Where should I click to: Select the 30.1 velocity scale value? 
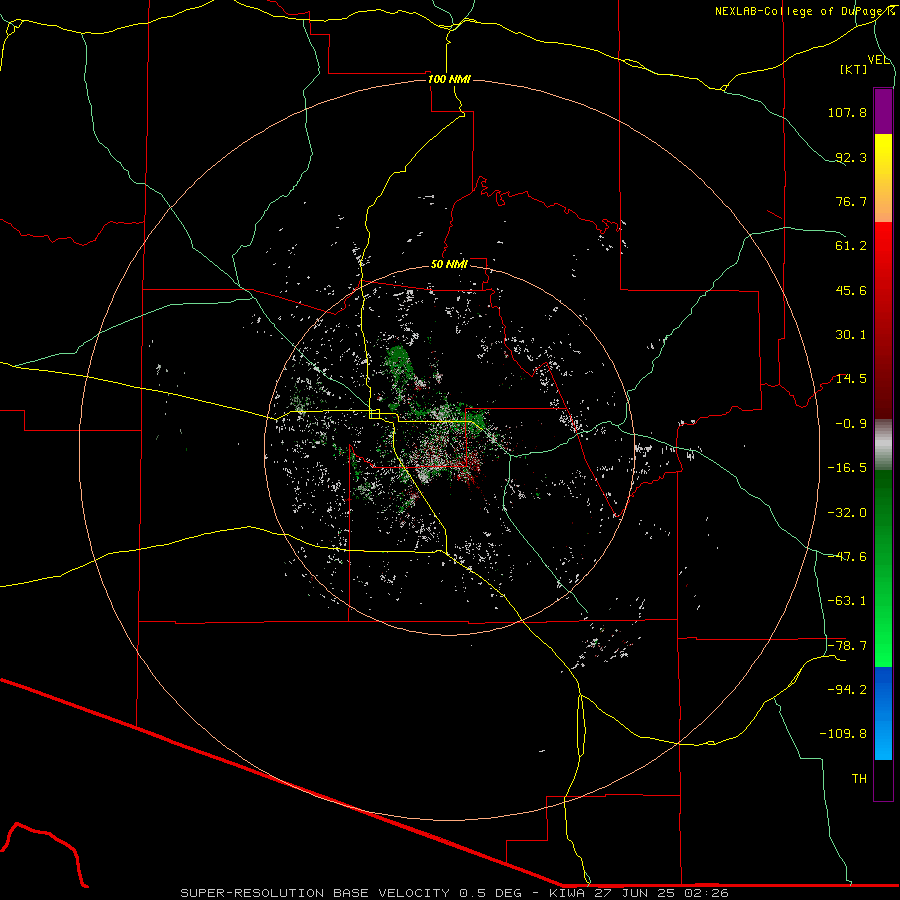point(851,335)
